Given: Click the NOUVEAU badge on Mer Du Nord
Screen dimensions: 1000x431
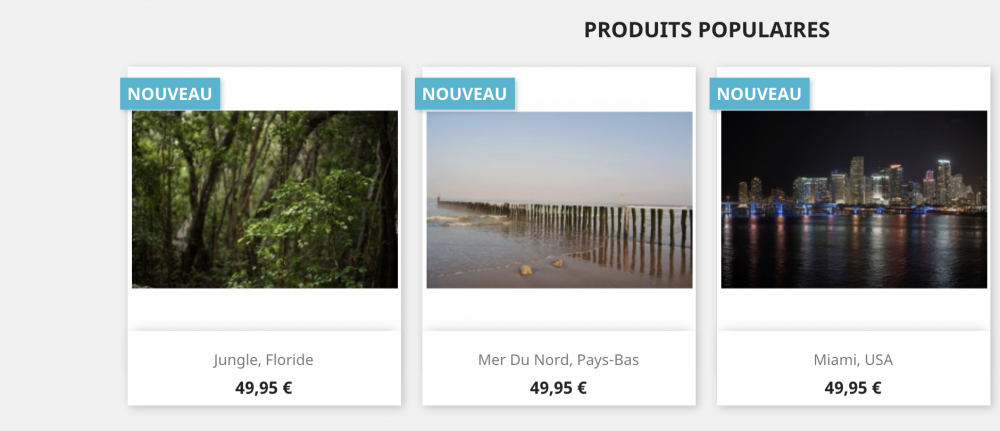Looking at the screenshot, I should (464, 93).
